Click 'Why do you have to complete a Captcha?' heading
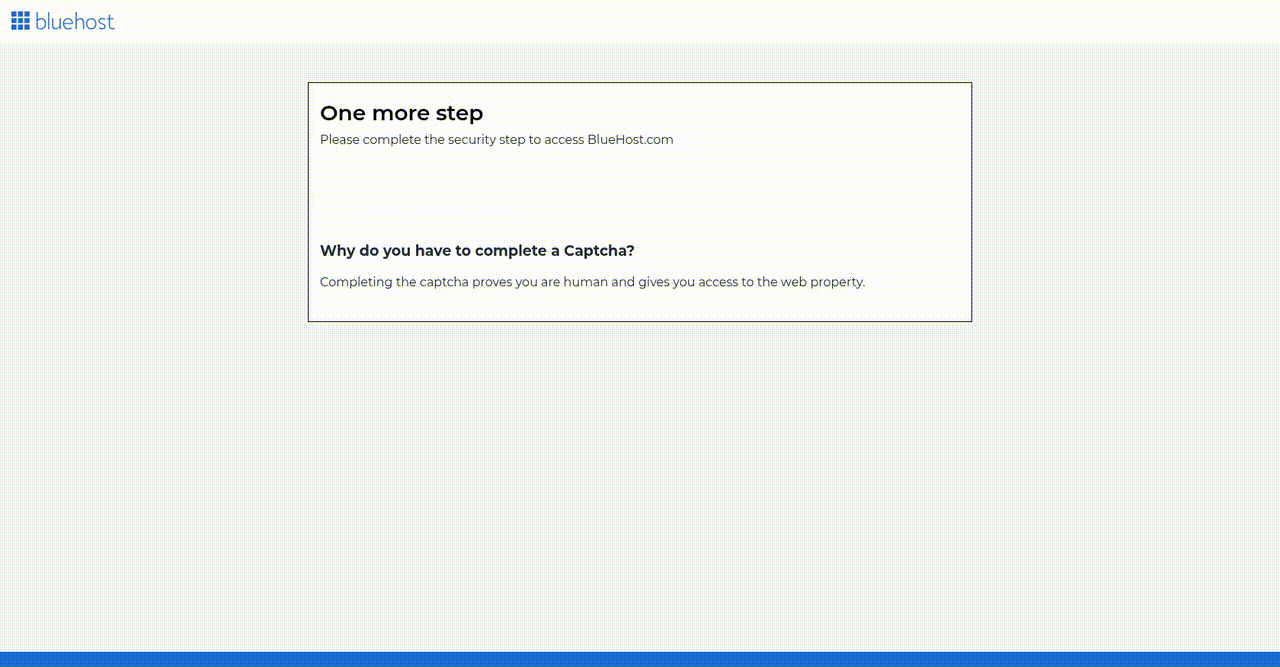The image size is (1280, 667). pos(477,251)
